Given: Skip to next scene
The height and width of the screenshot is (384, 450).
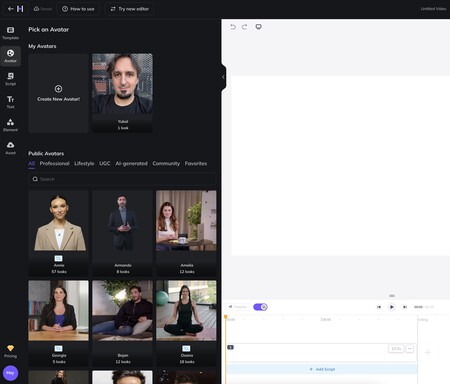Looking at the screenshot, I should (405, 307).
